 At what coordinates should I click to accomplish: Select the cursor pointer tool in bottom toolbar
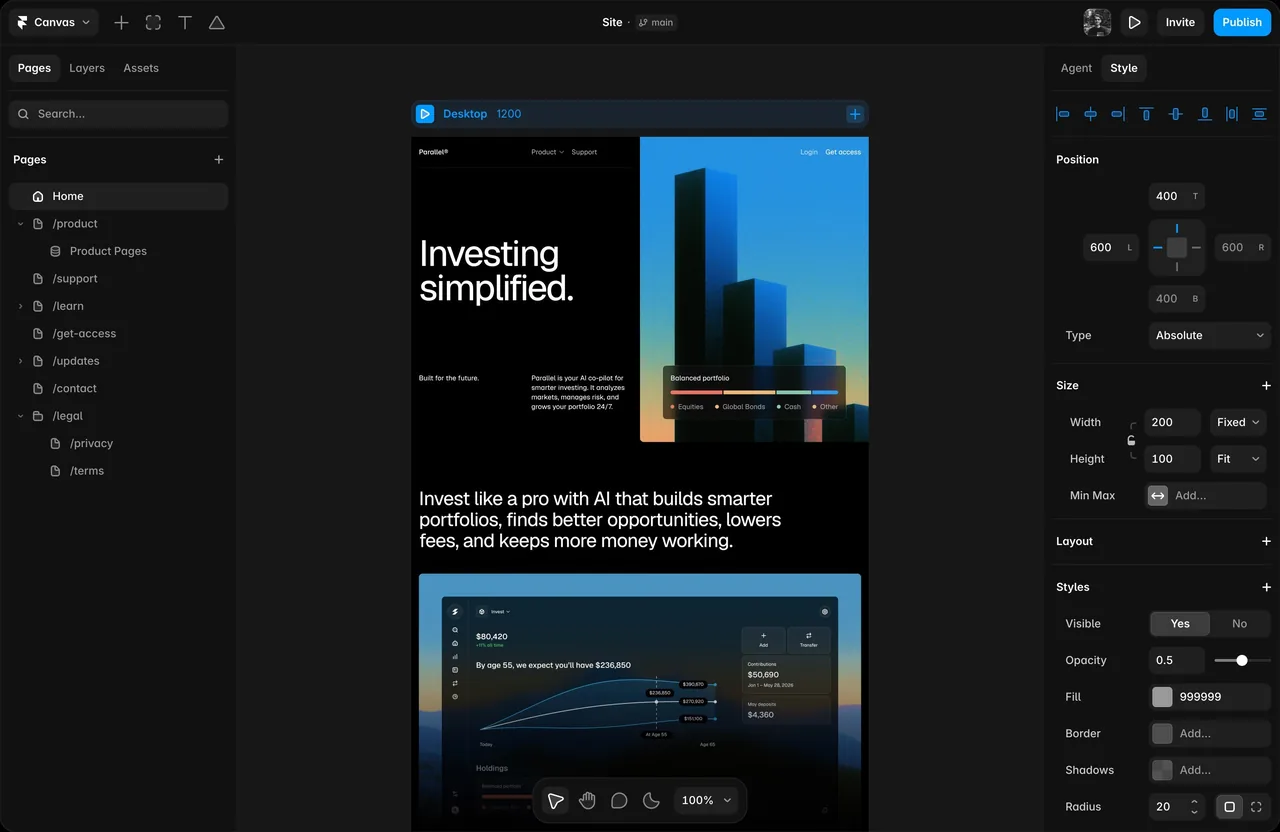tap(555, 800)
